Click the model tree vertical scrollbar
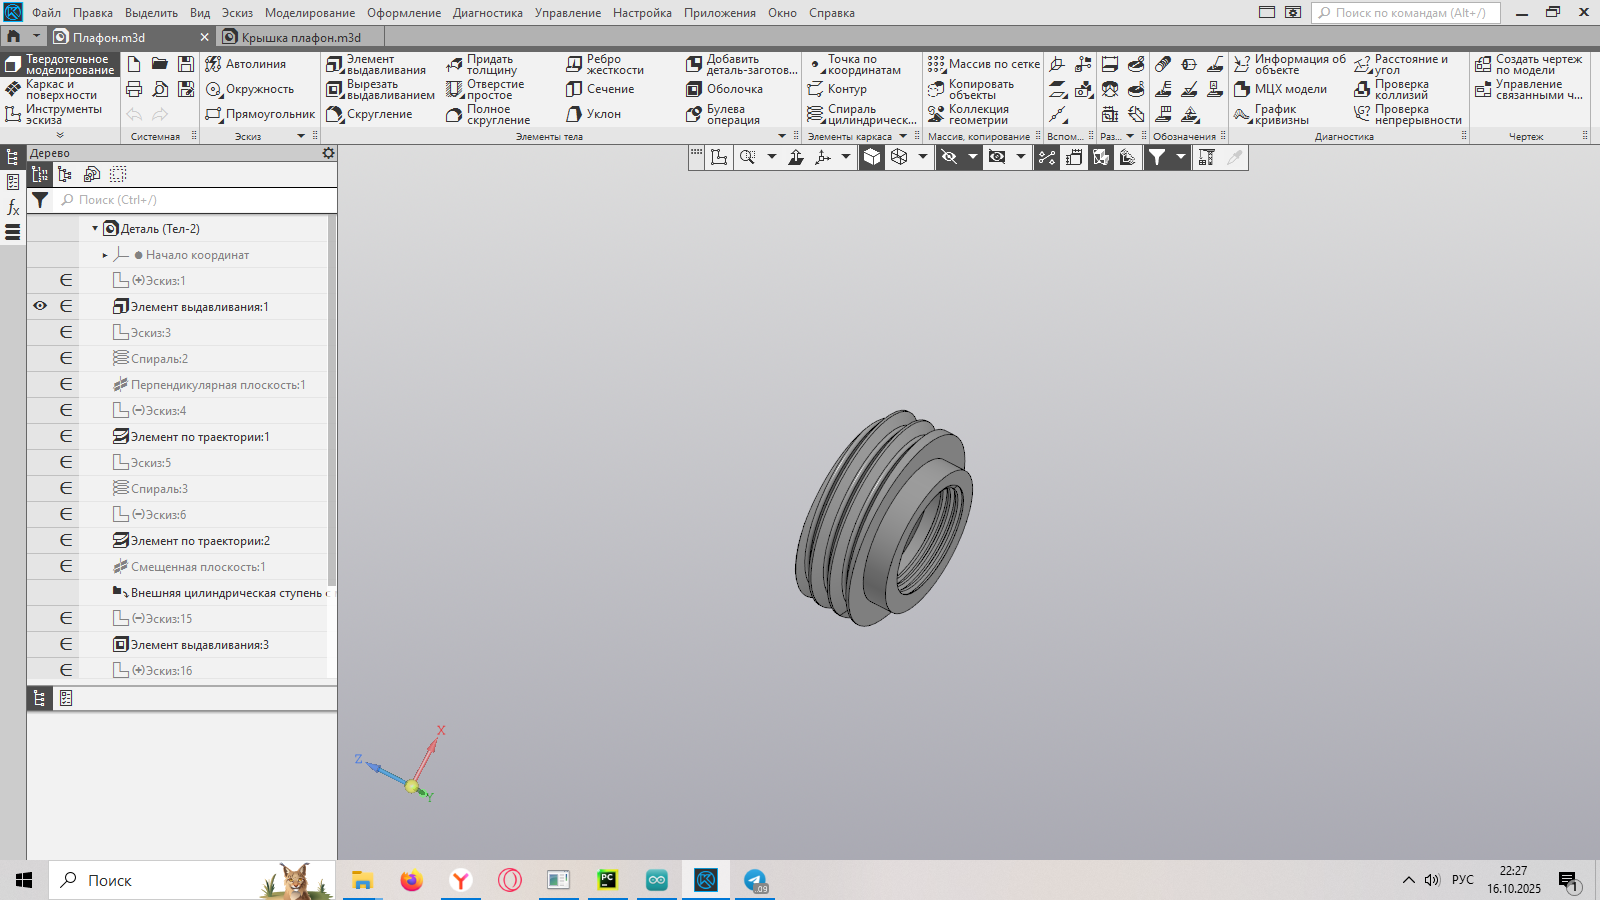This screenshot has width=1600, height=900. (x=332, y=400)
